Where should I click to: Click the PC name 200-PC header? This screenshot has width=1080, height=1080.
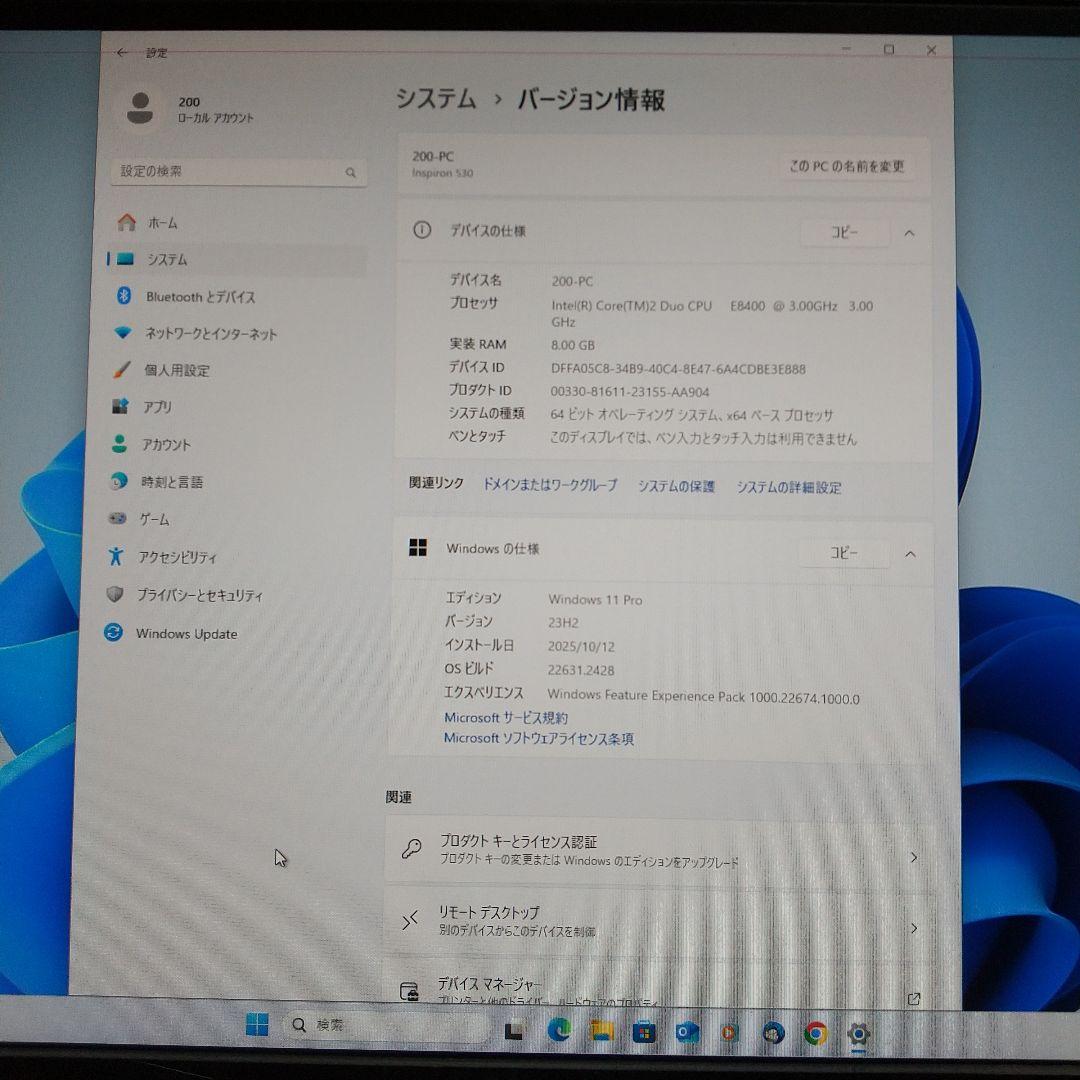433,156
